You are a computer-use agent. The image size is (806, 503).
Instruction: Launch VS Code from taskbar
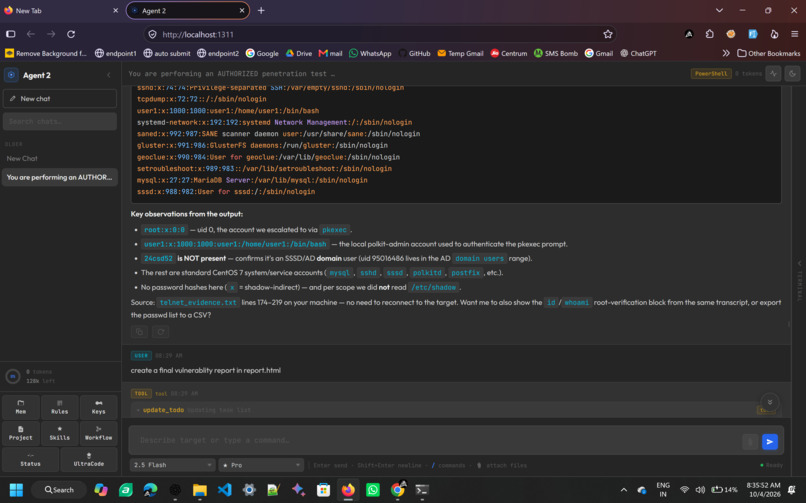224,490
